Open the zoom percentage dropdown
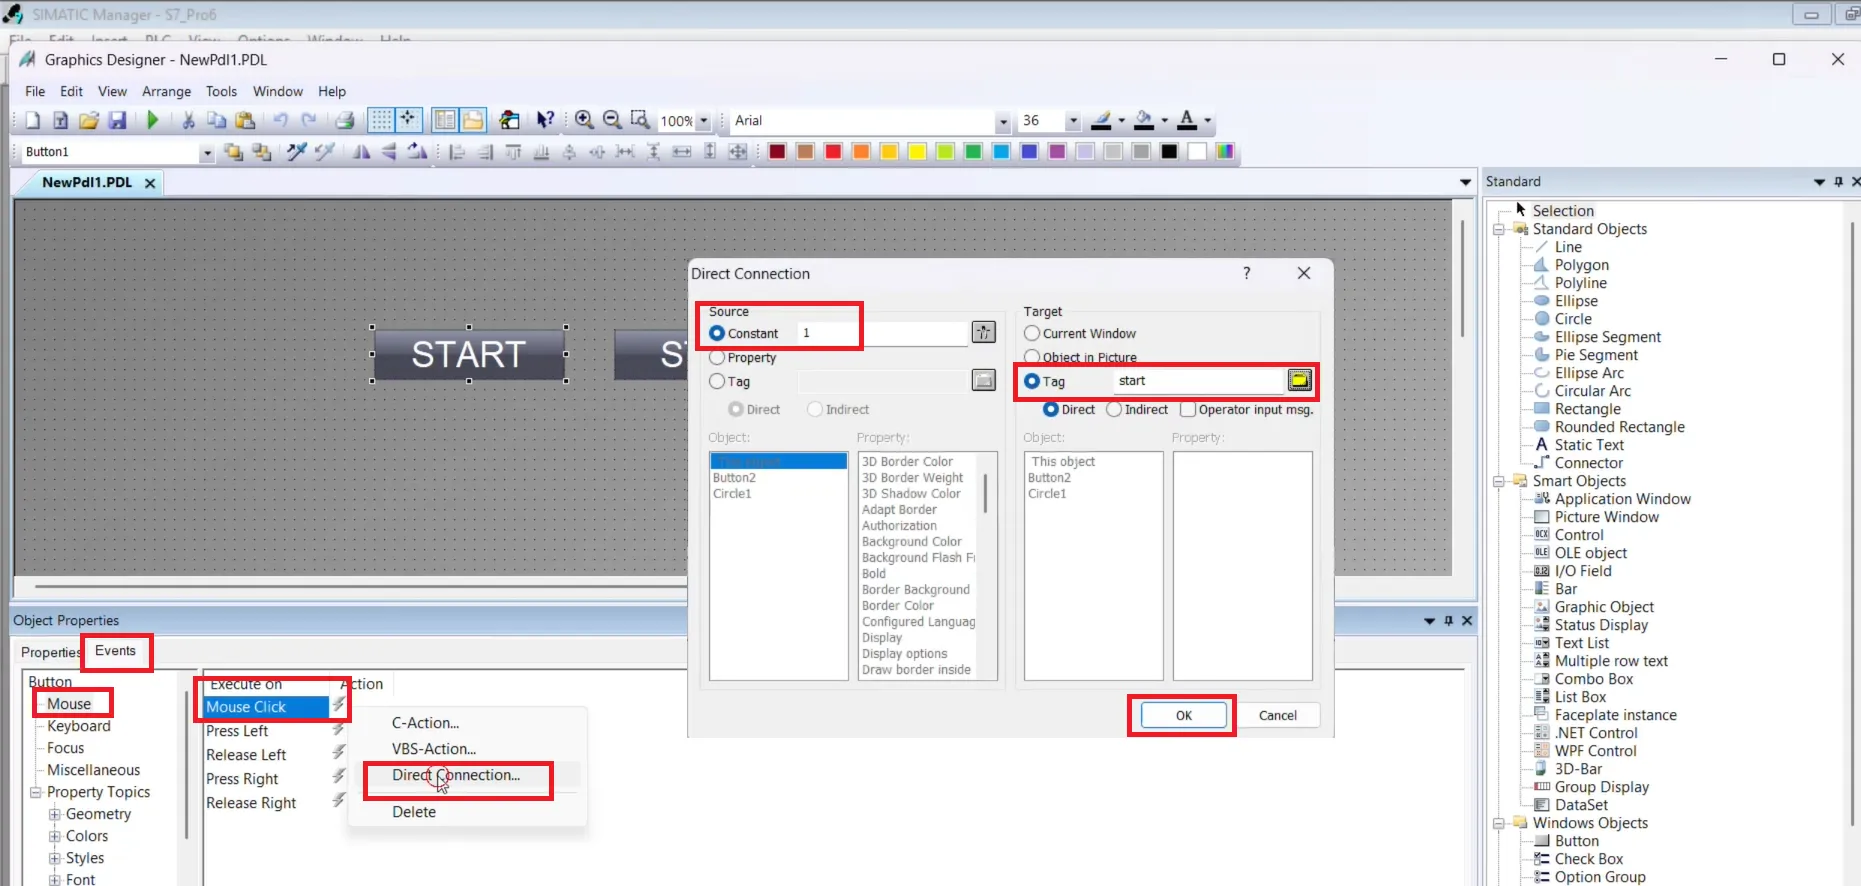Screen dimensions: 1861x886 [703, 120]
